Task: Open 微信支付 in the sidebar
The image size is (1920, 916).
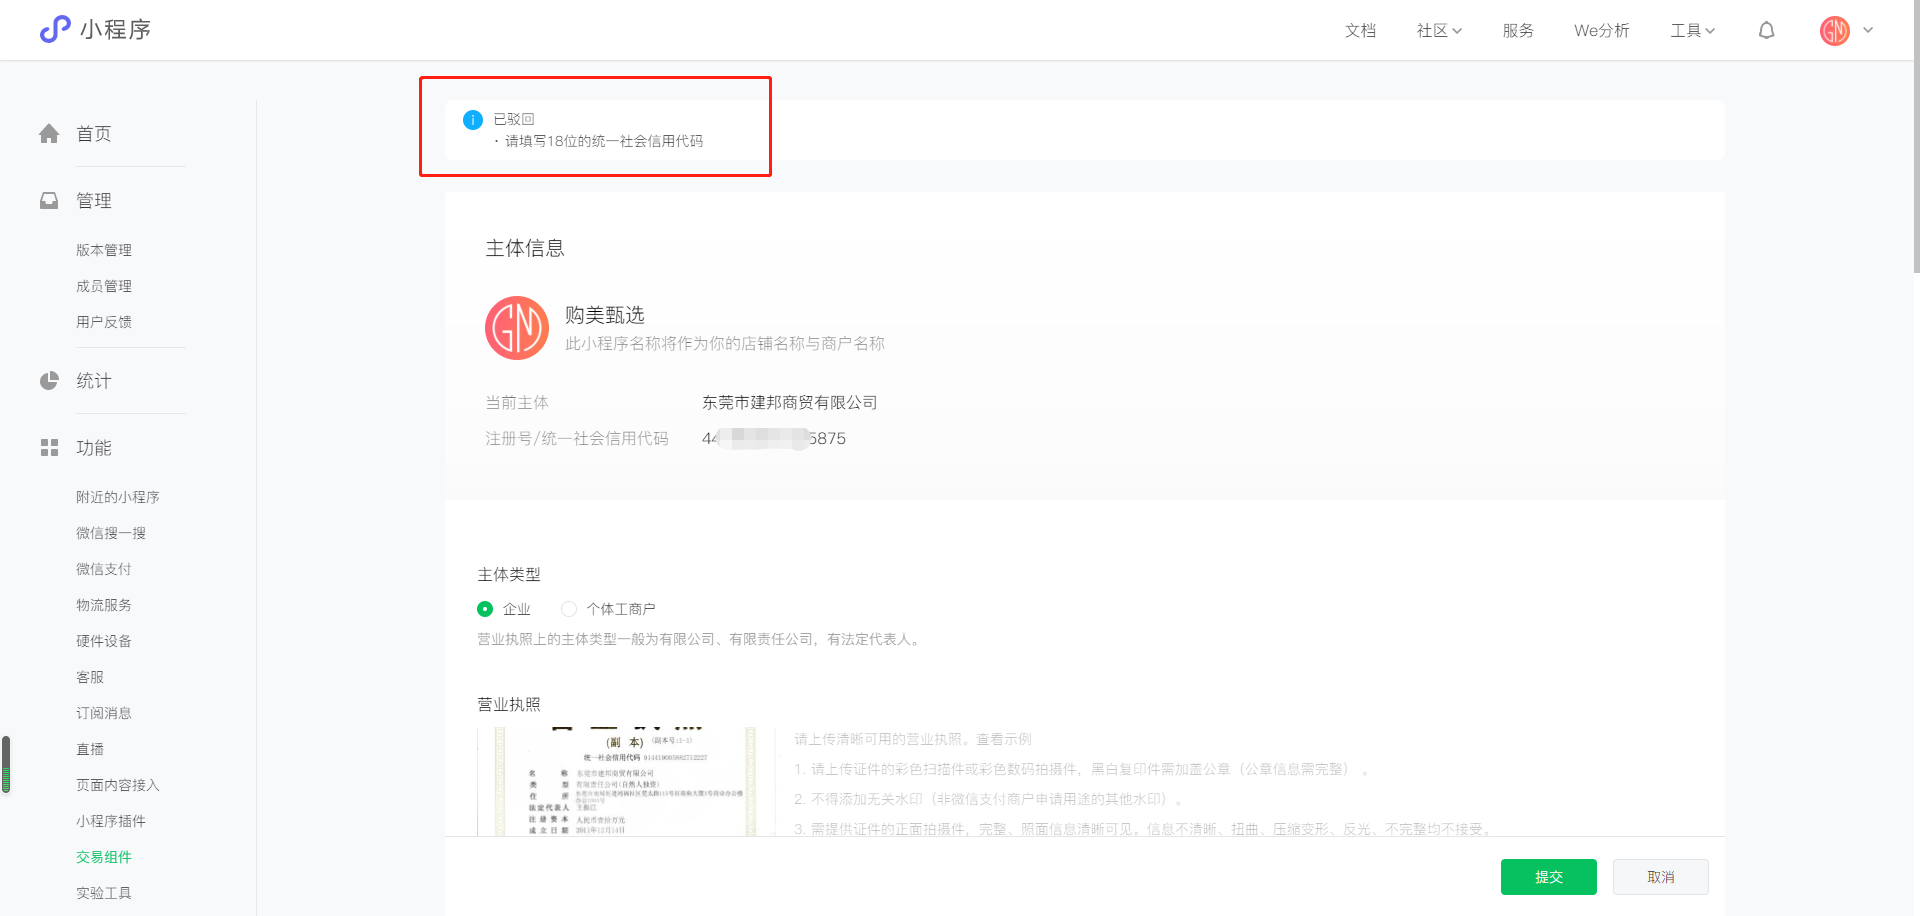Action: pos(104,569)
